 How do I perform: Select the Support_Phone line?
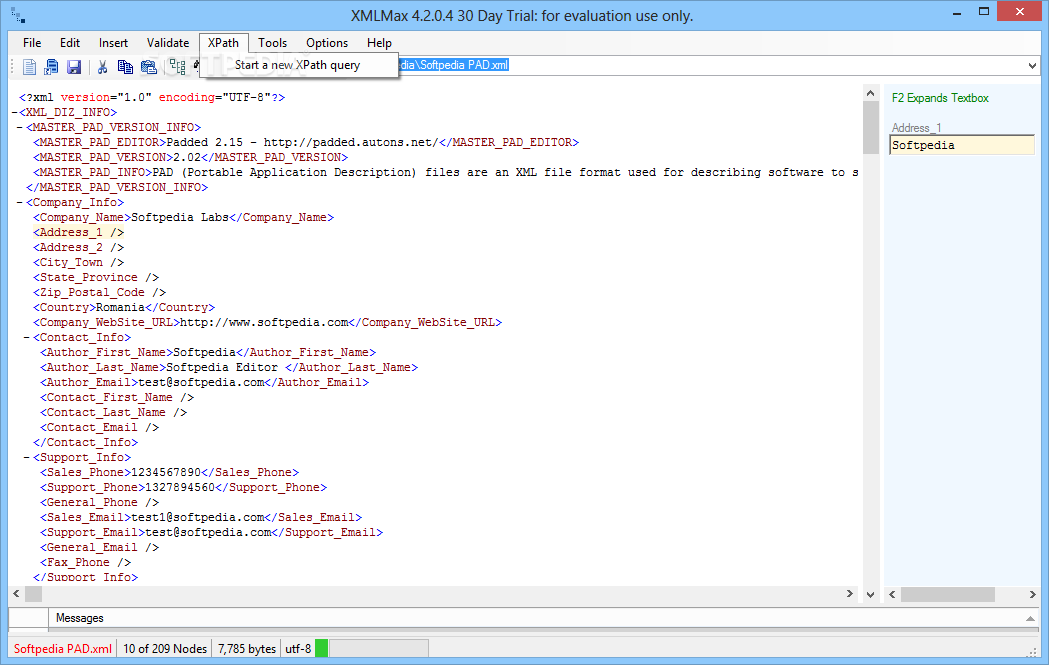coord(184,487)
